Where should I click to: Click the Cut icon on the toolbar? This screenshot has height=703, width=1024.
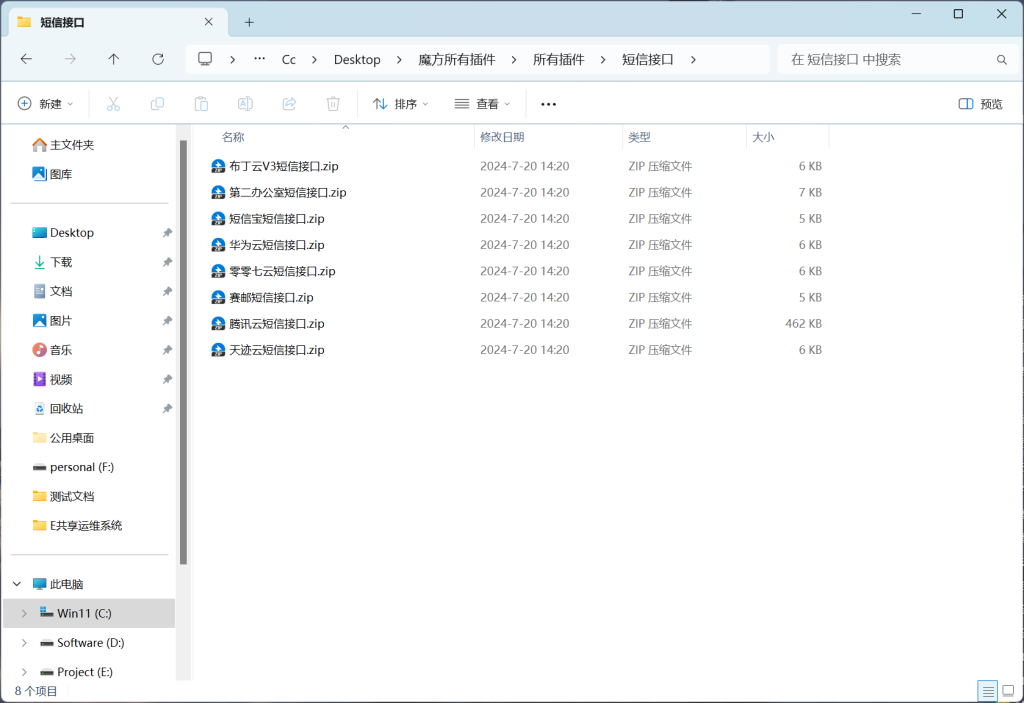pos(113,103)
